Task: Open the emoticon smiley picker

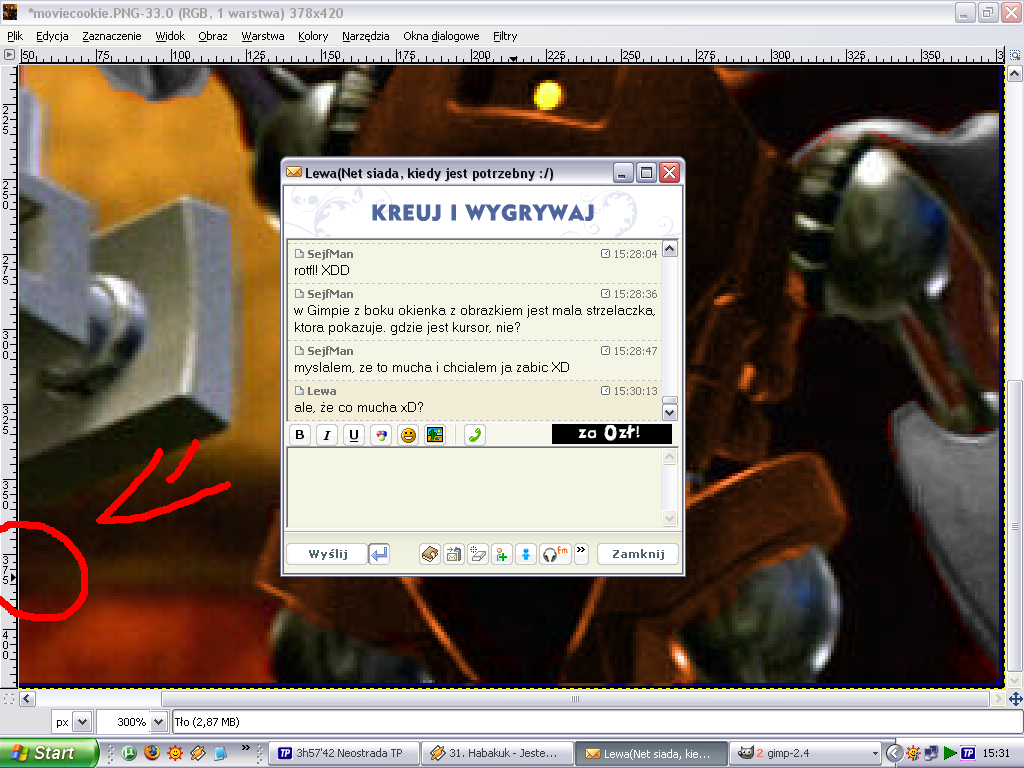Action: 408,435
